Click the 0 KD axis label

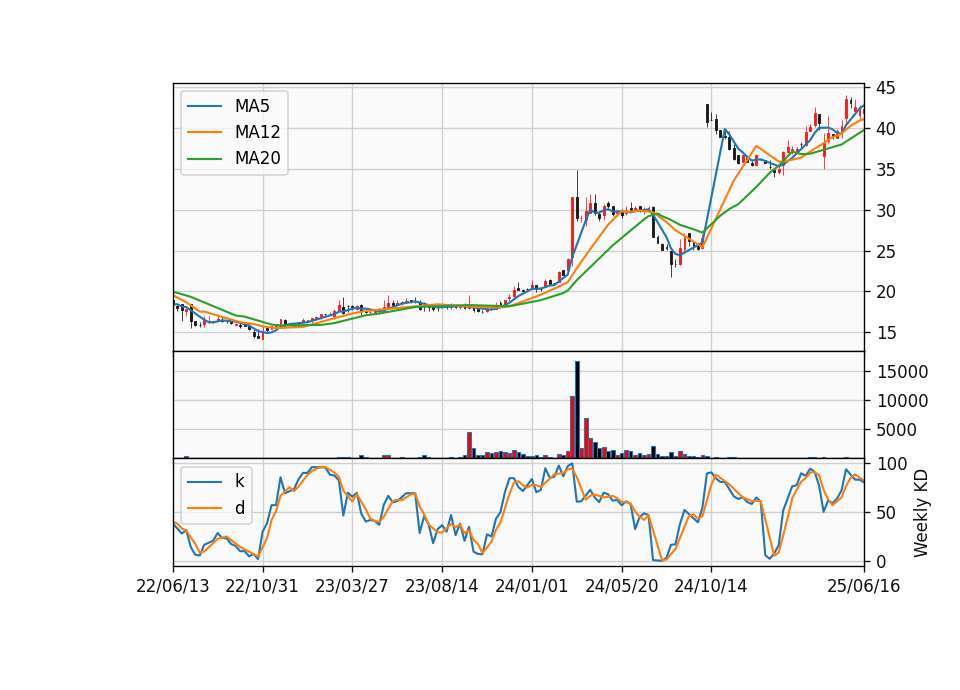point(880,561)
